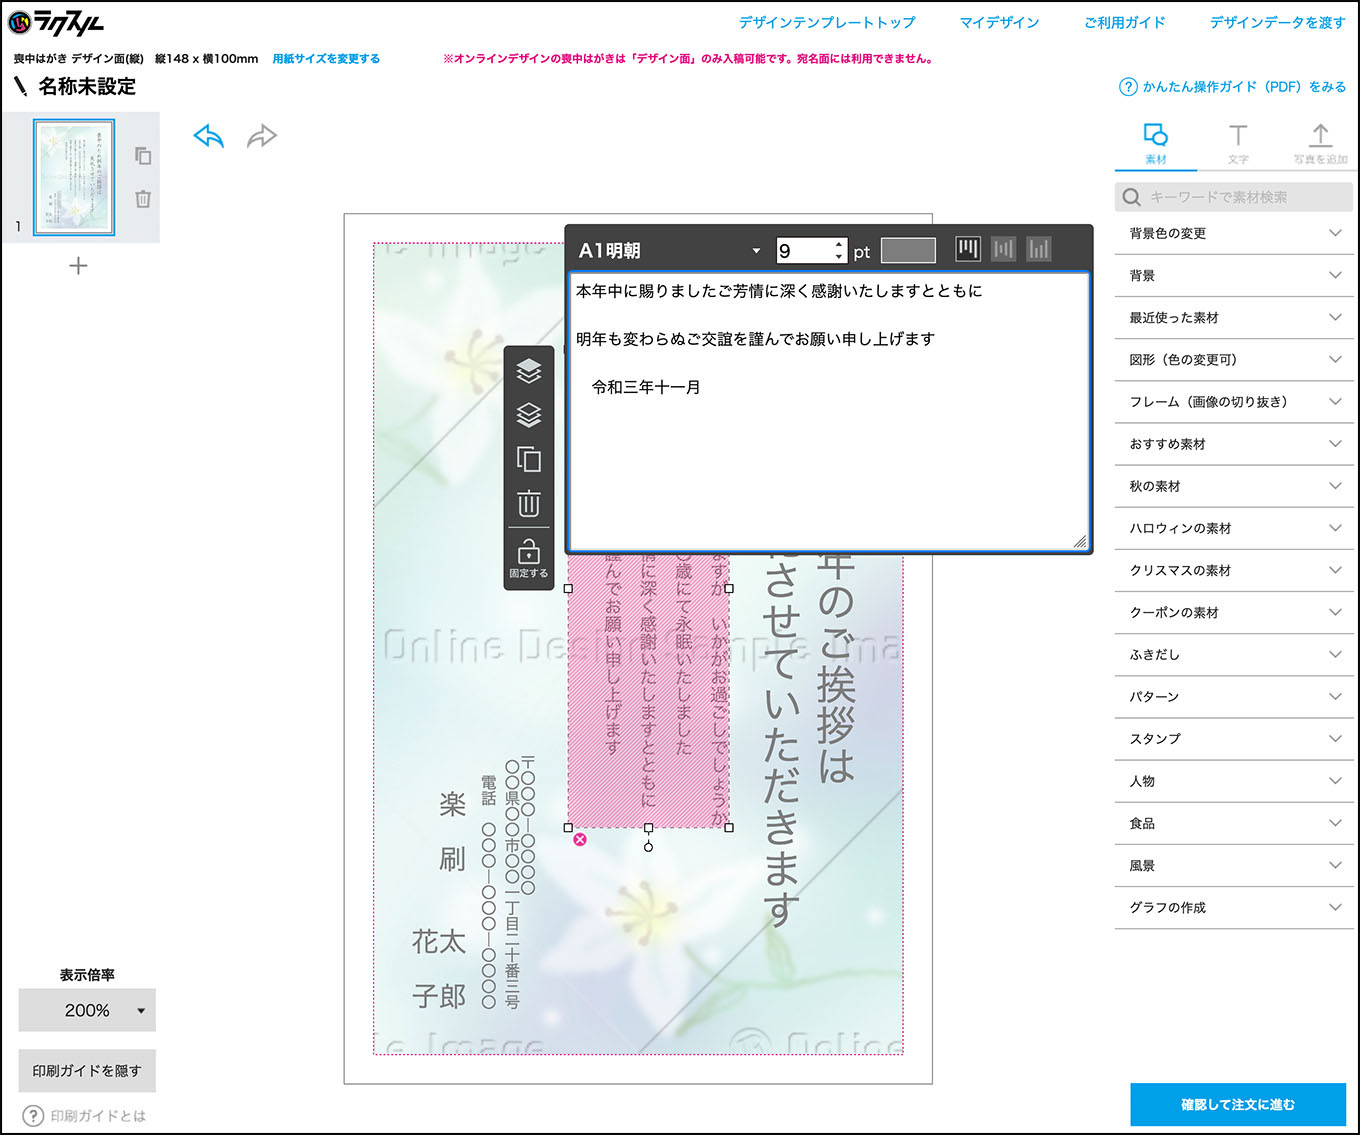
Task: Click the rotate handle below the text box
Action: pyautogui.click(x=649, y=847)
